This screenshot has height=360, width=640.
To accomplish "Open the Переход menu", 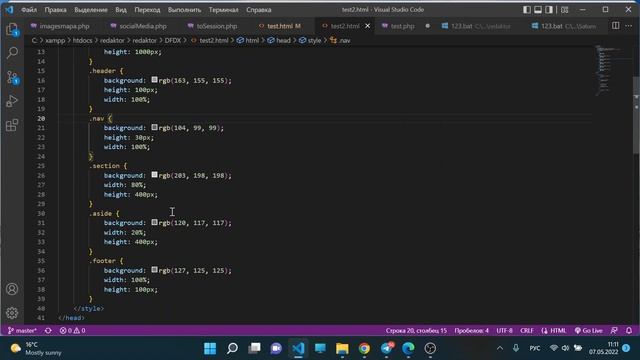I will click(x=147, y=9).
